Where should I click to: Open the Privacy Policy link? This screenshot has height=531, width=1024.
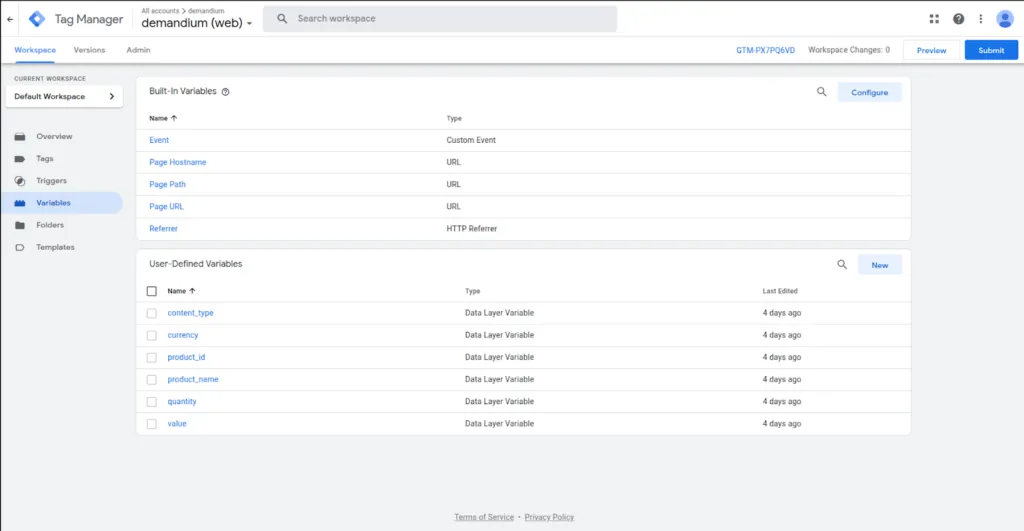[x=549, y=517]
